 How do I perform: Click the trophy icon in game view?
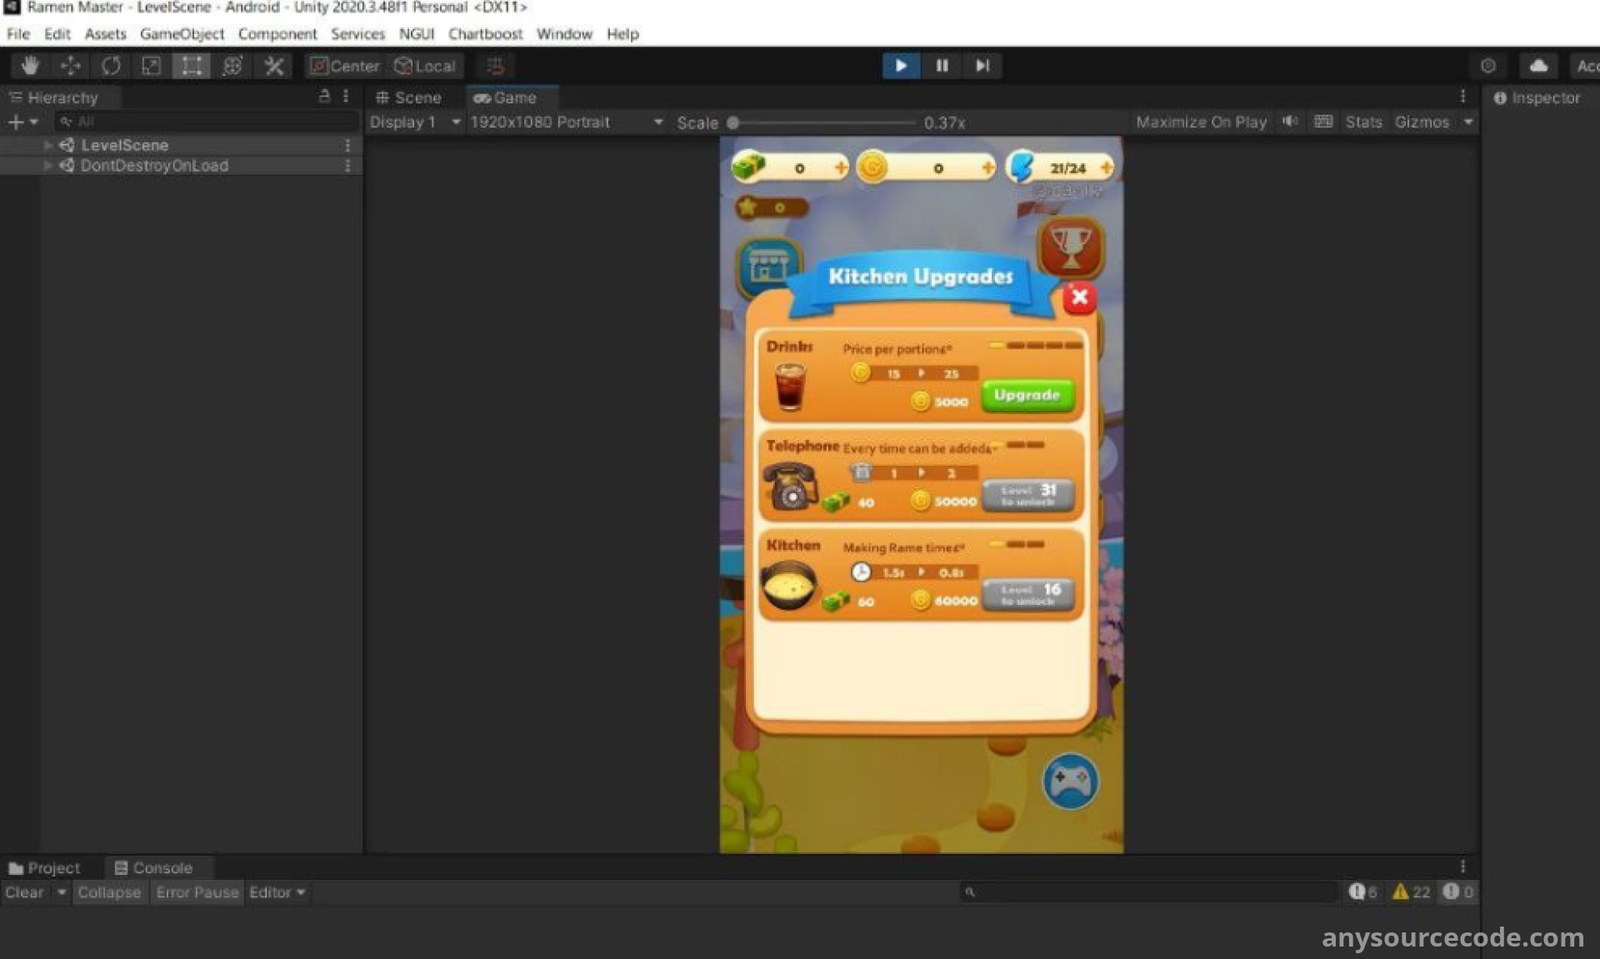(1070, 246)
